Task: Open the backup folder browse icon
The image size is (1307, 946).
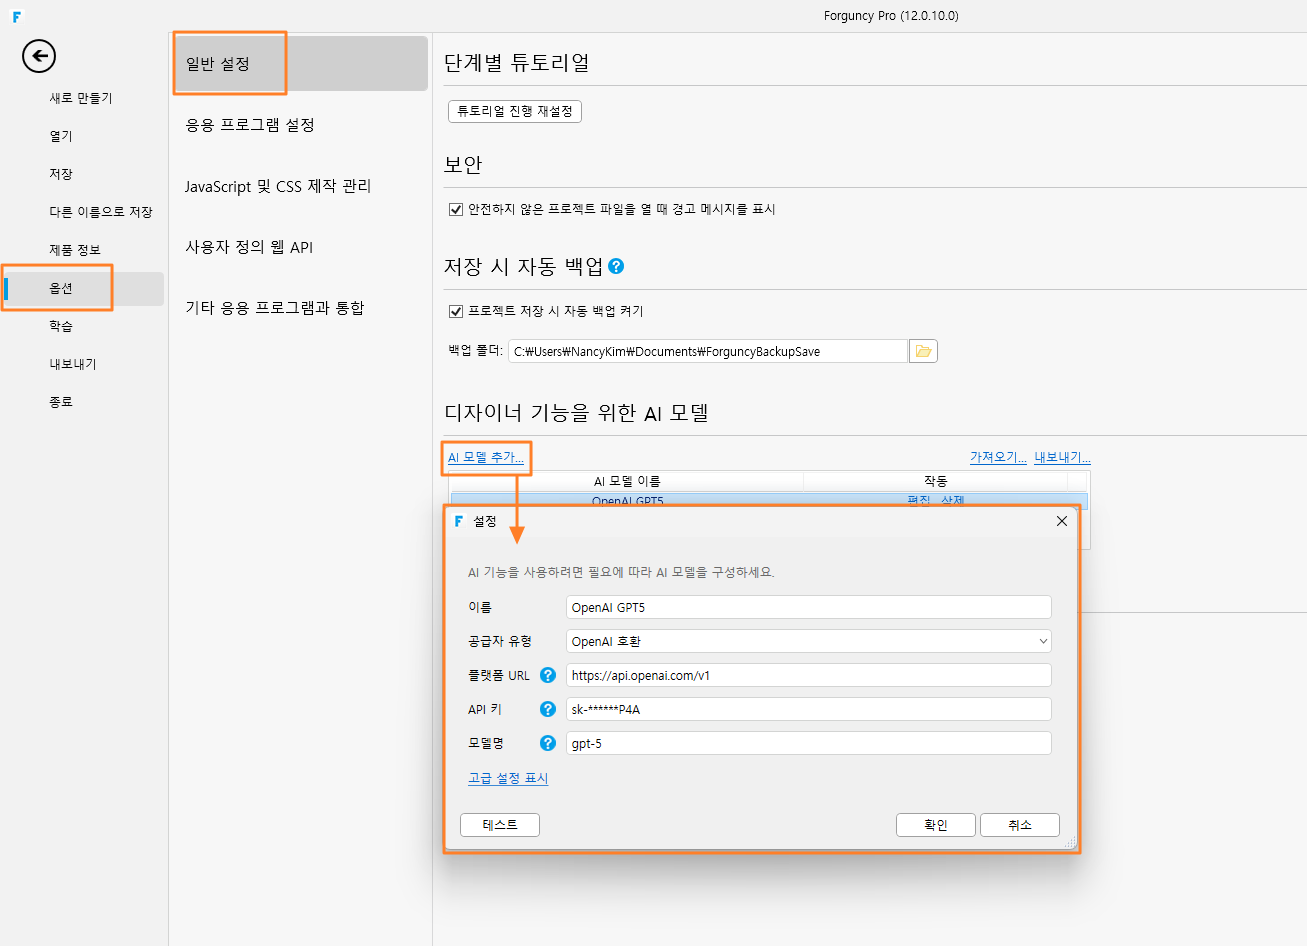Action: pyautogui.click(x=923, y=351)
